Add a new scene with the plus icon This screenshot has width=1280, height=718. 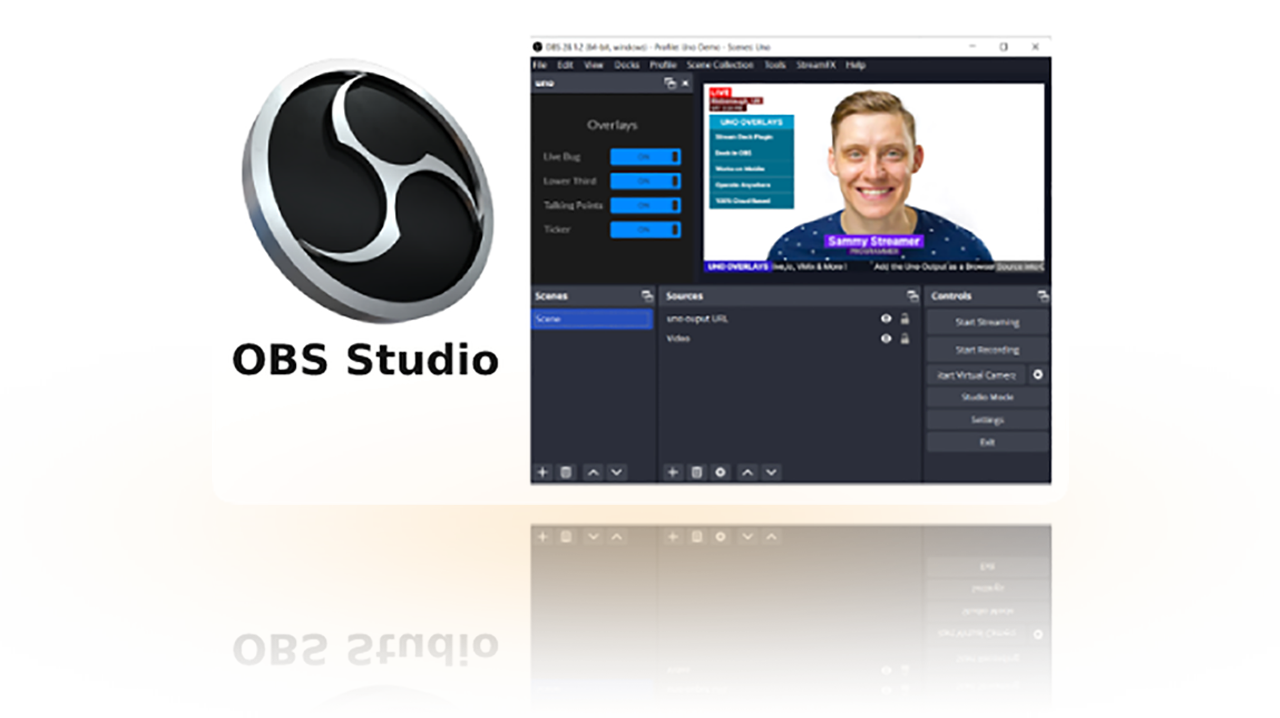(543, 472)
